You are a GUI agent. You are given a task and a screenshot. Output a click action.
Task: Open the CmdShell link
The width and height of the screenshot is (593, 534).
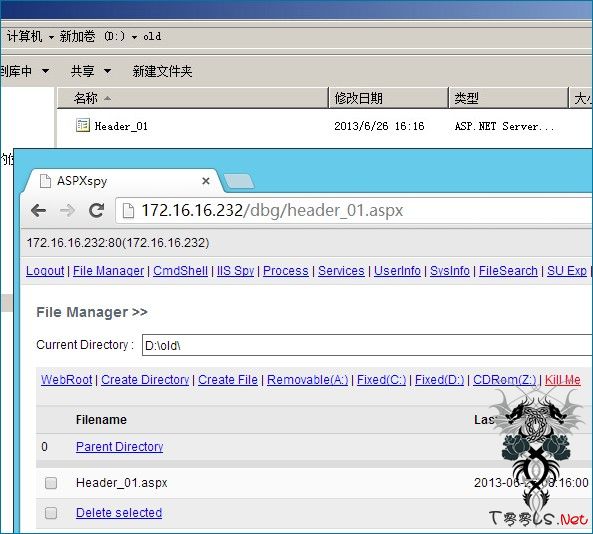(x=180, y=271)
